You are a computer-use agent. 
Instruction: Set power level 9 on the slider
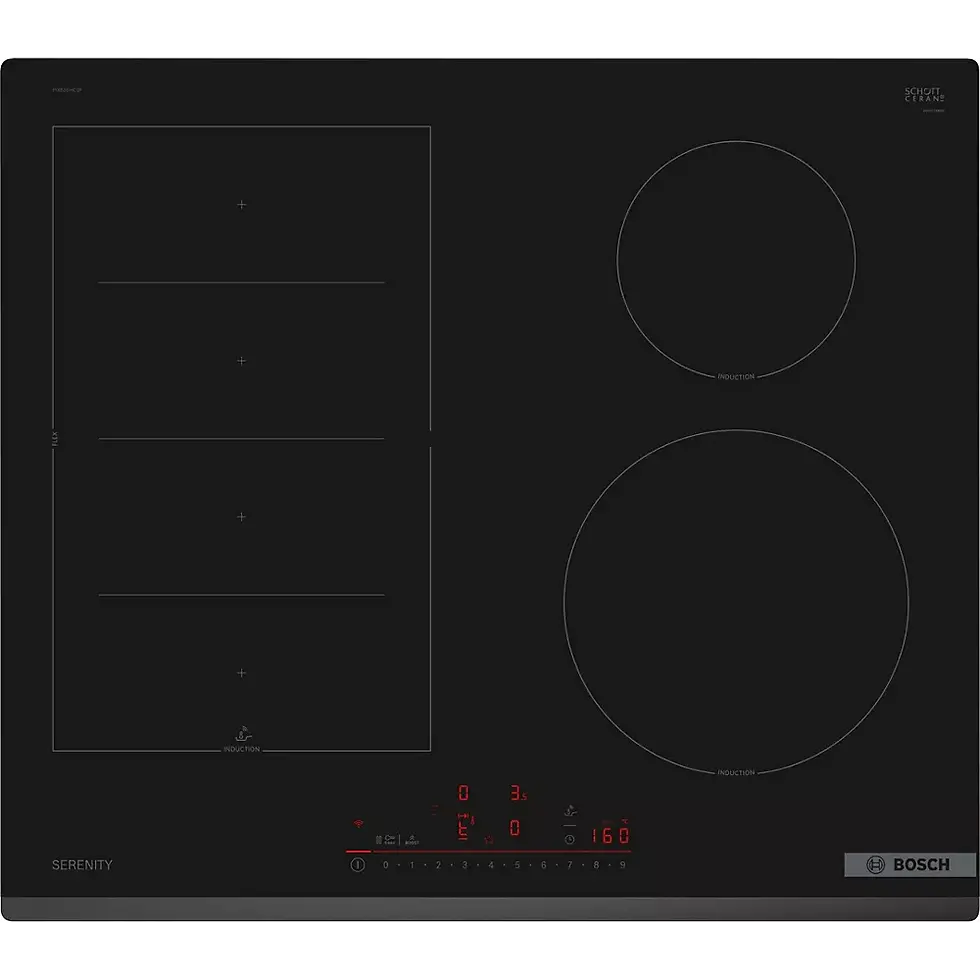(x=622, y=864)
